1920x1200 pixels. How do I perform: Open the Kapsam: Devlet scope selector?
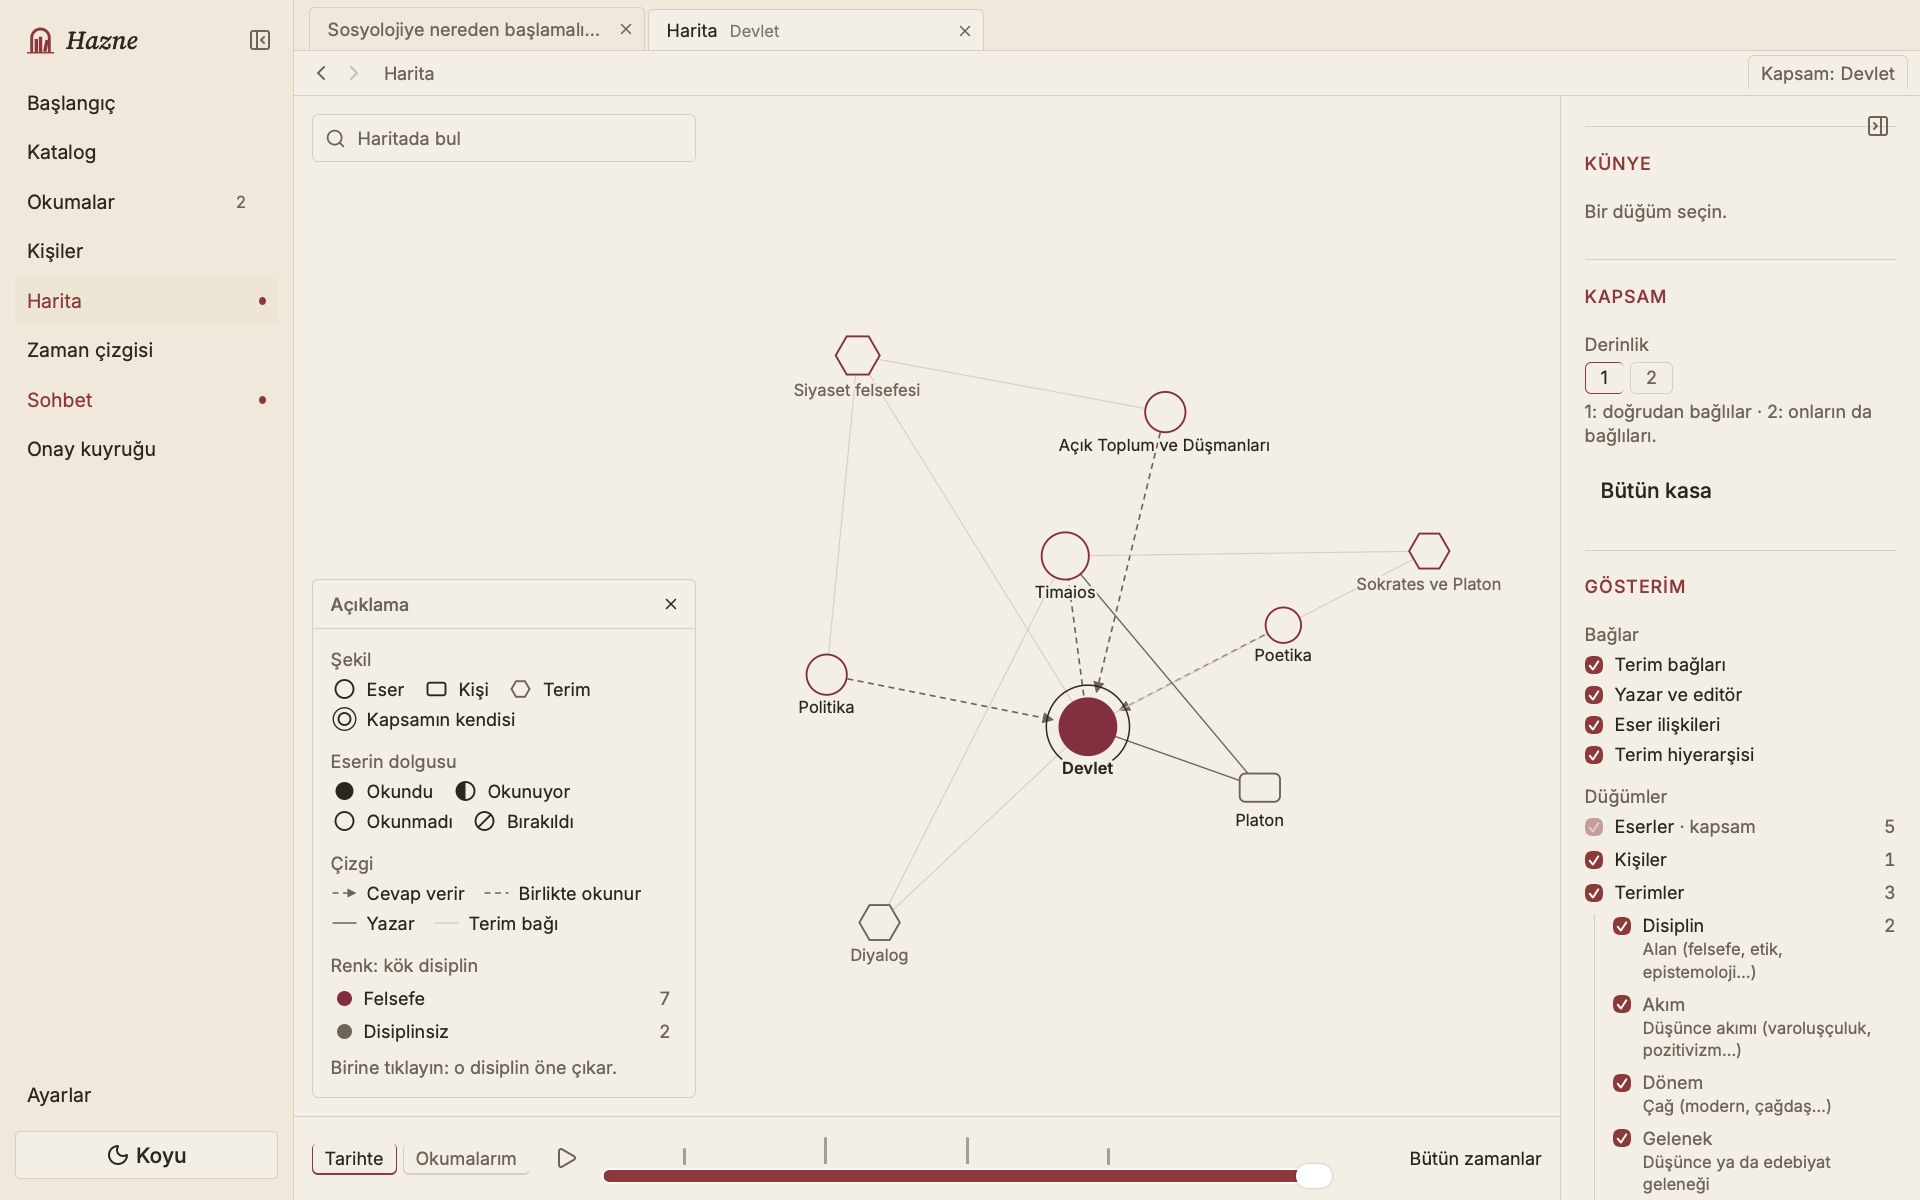tap(1827, 73)
